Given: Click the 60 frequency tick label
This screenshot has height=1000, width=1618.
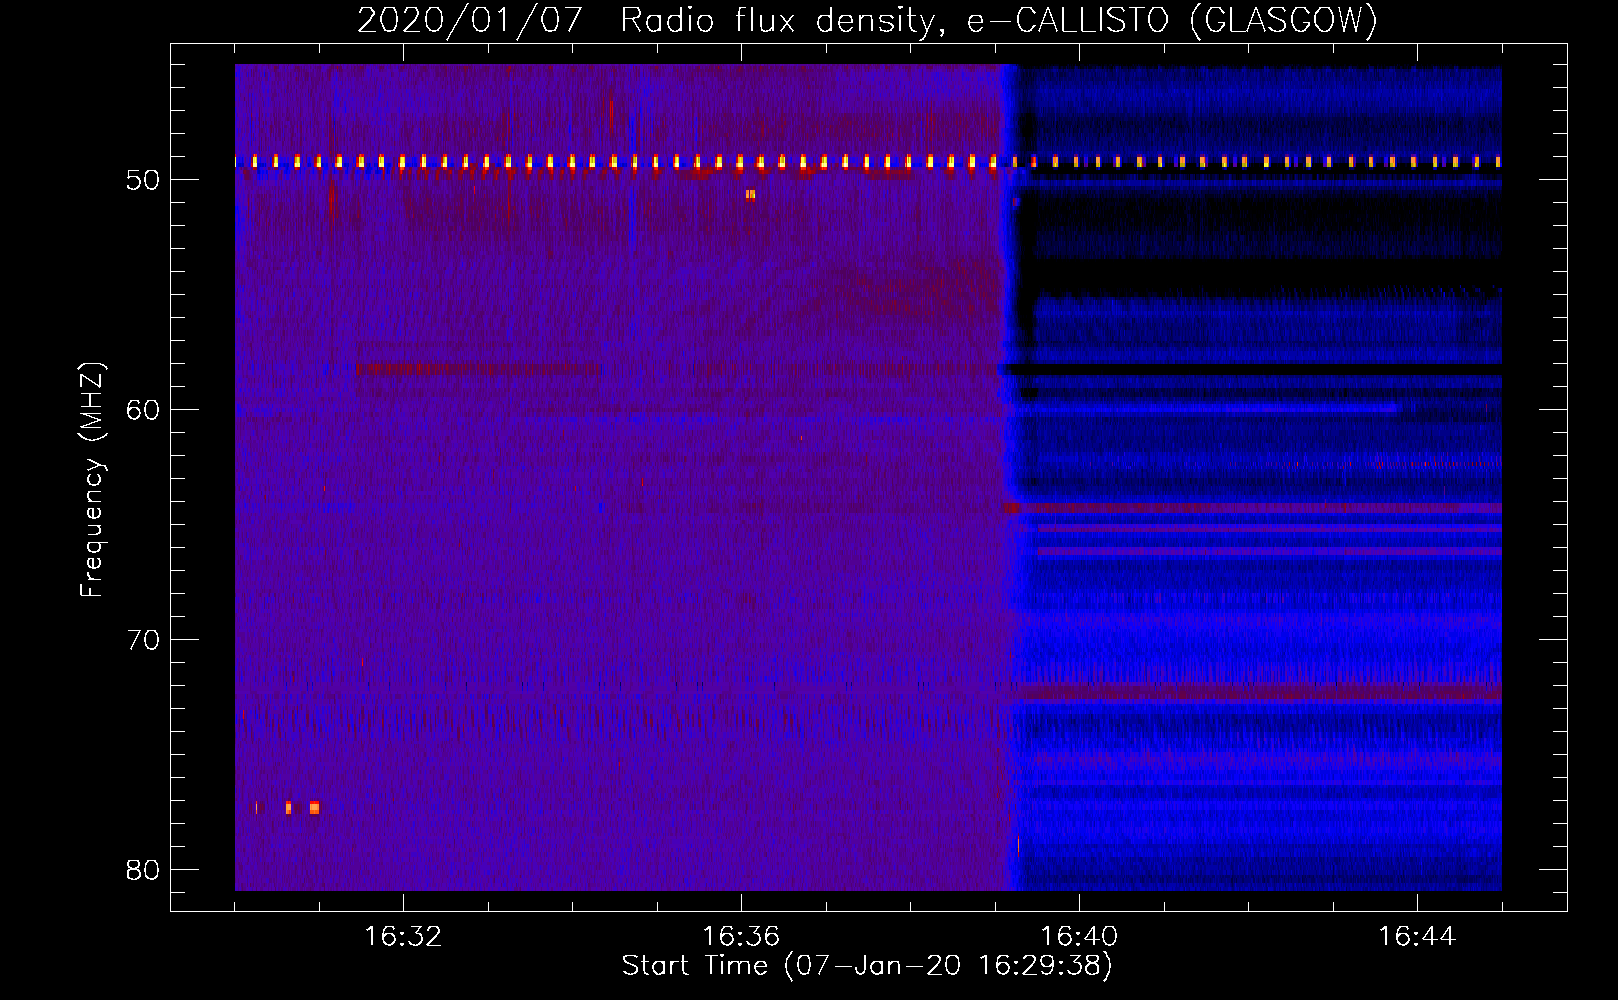Looking at the screenshot, I should [x=143, y=410].
